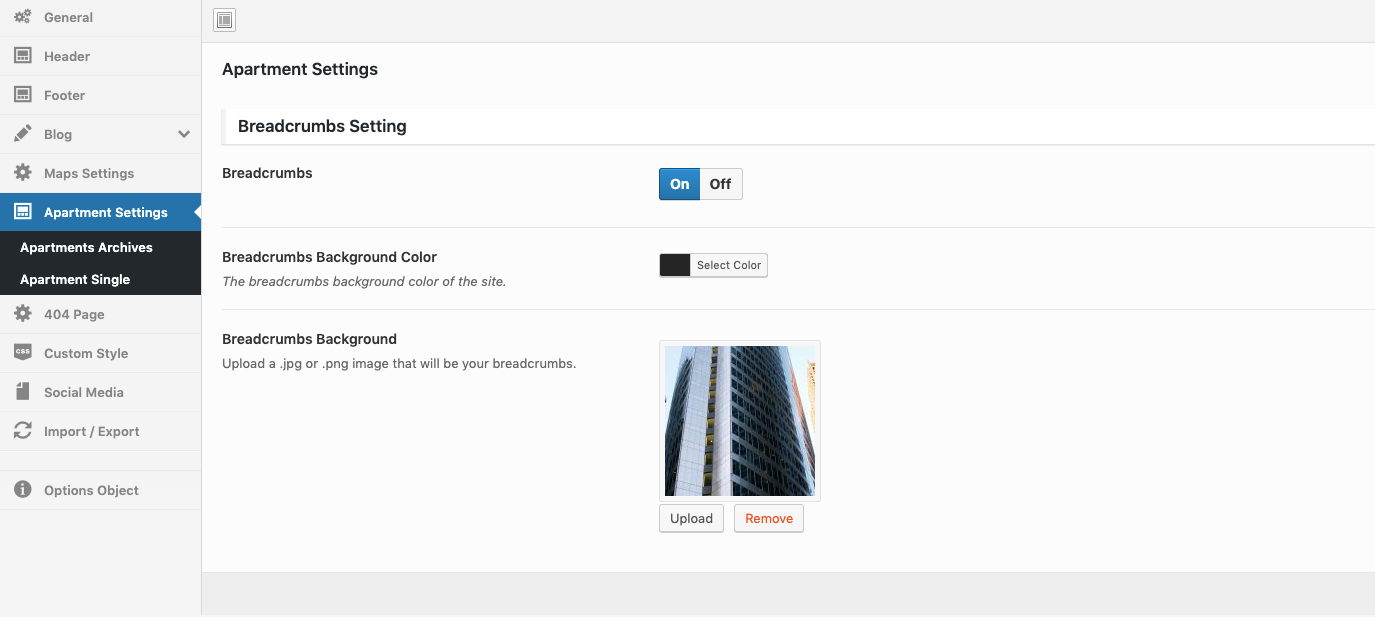
Task: Go to Apartment Single settings
Action: tap(75, 279)
